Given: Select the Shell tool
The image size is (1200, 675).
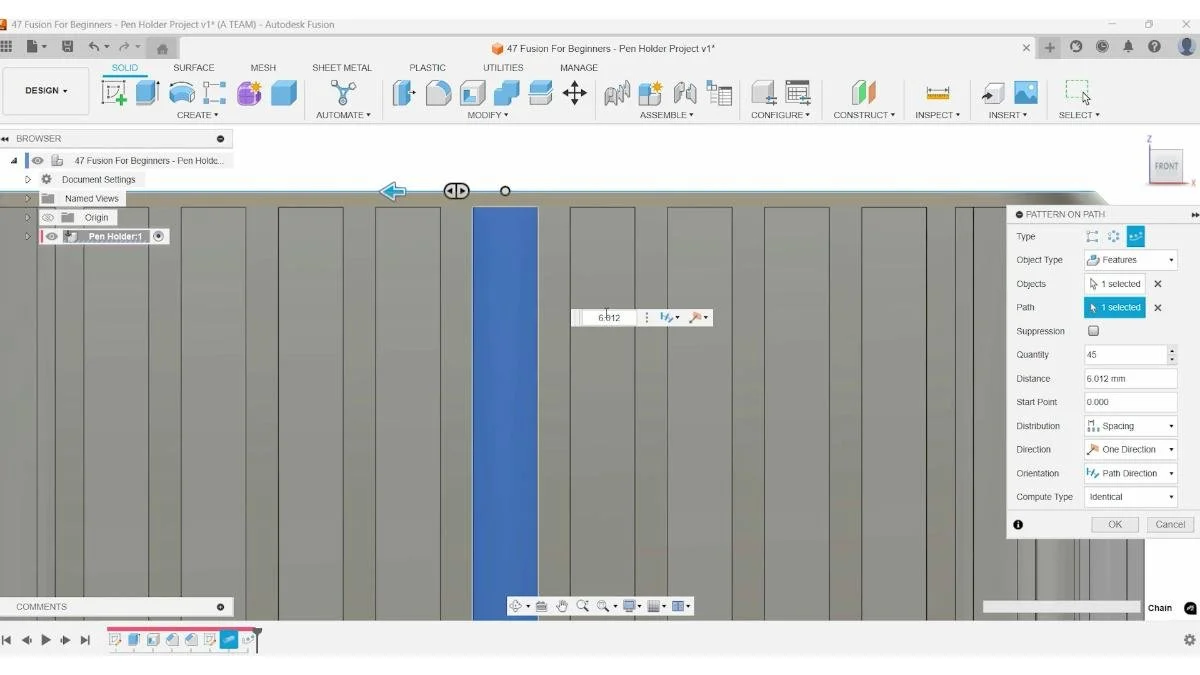Looking at the screenshot, I should pos(472,93).
